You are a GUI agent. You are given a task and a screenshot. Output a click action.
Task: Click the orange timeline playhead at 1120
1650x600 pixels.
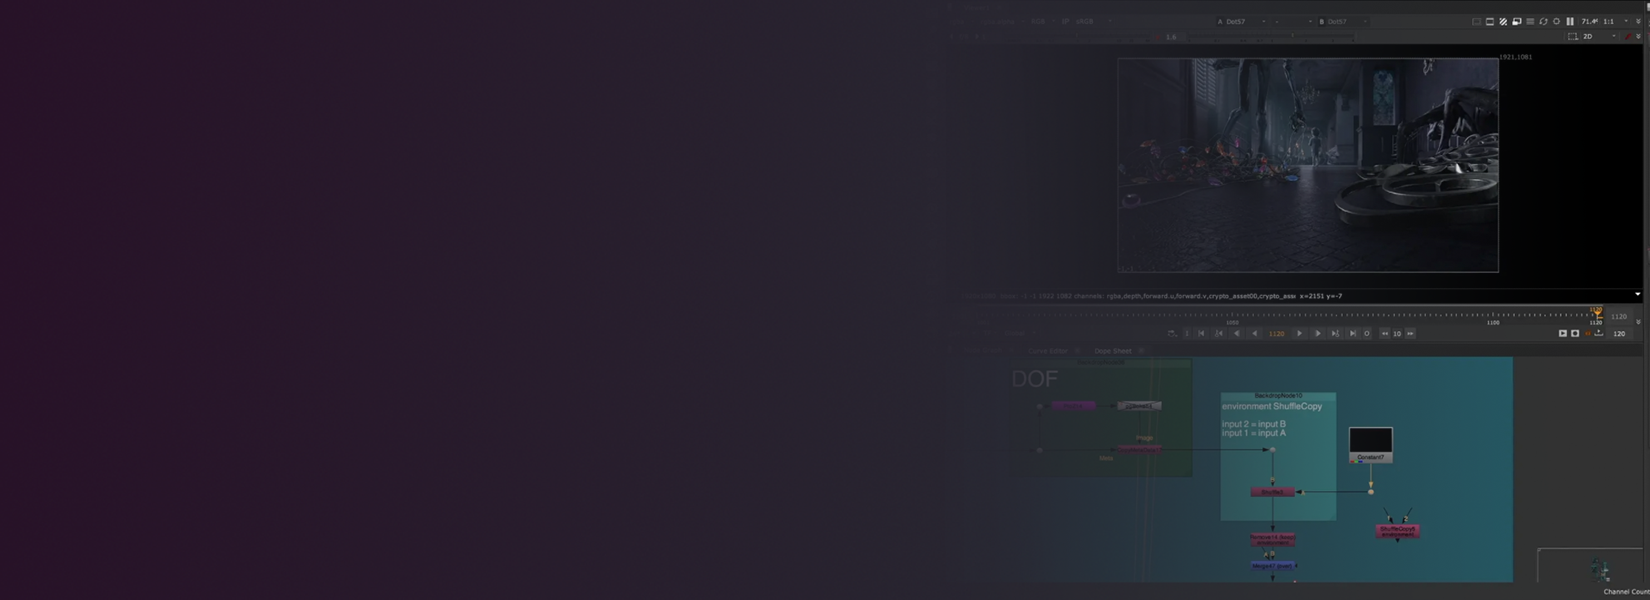point(1596,313)
